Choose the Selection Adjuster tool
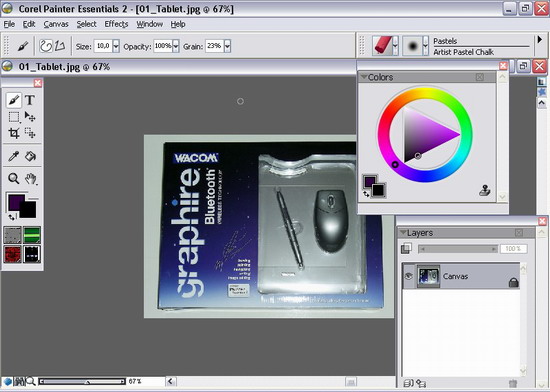Image resolution: width=550 pixels, height=392 pixels. point(30,133)
